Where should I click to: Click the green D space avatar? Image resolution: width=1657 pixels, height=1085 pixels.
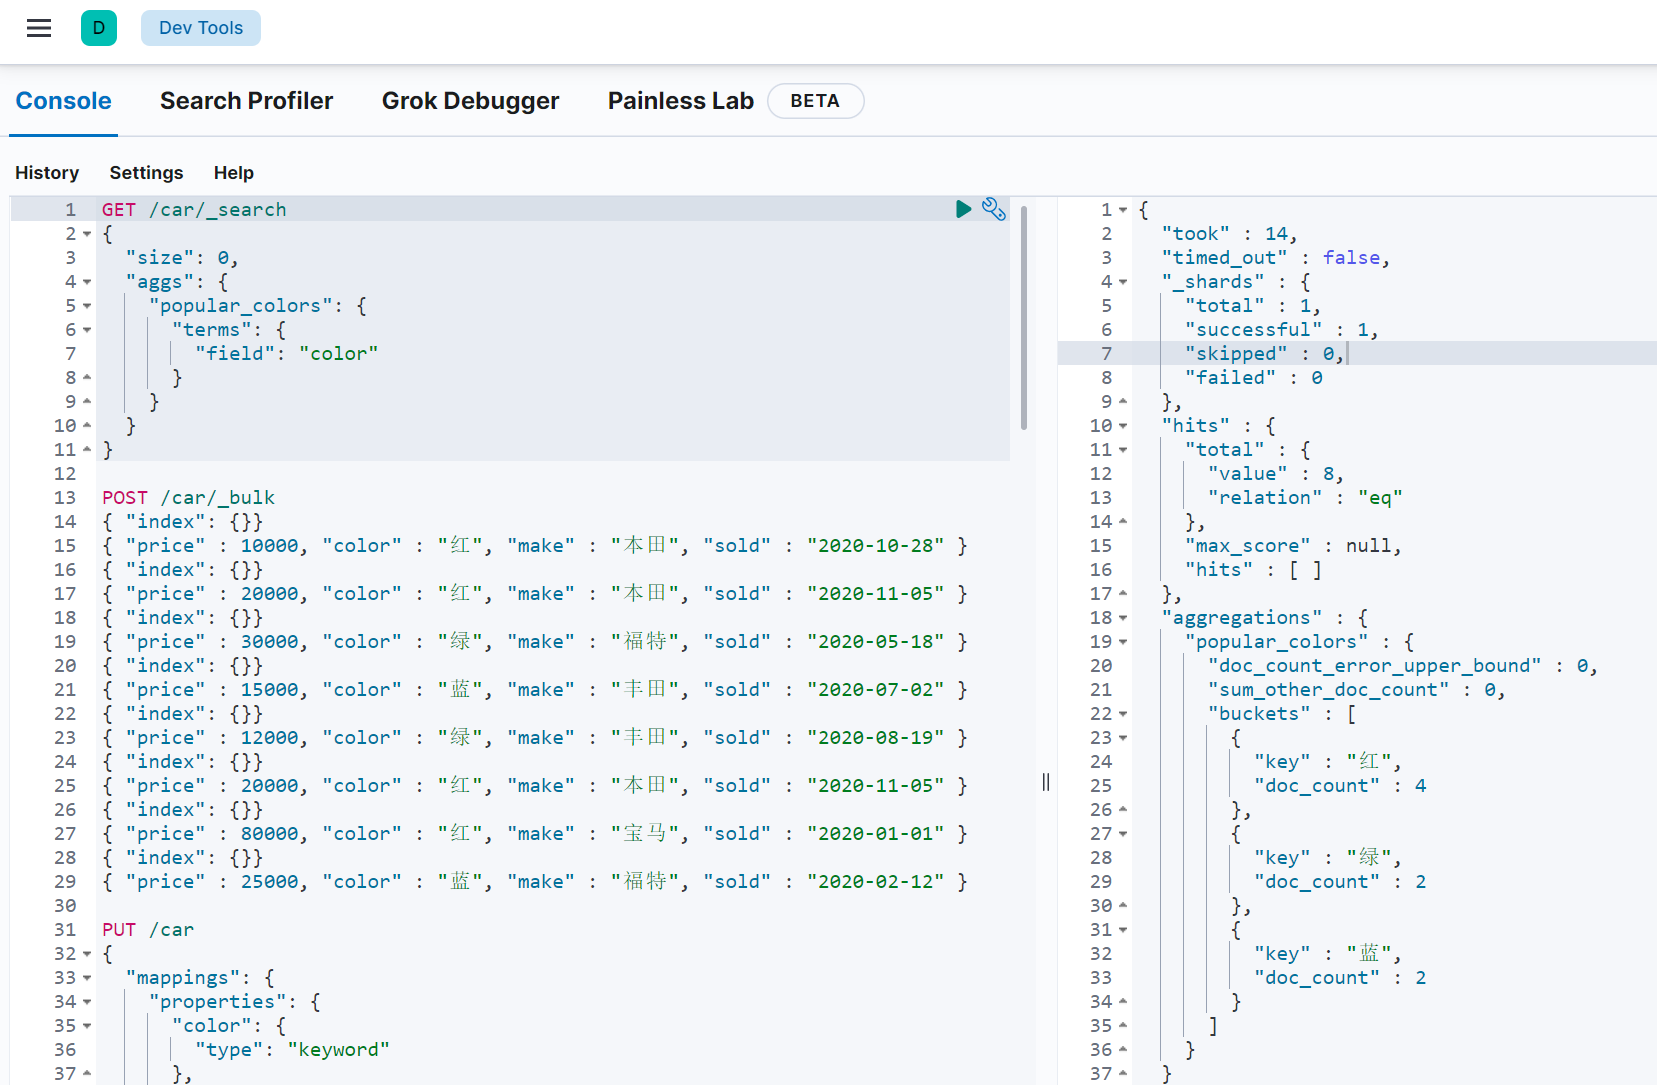click(x=99, y=28)
